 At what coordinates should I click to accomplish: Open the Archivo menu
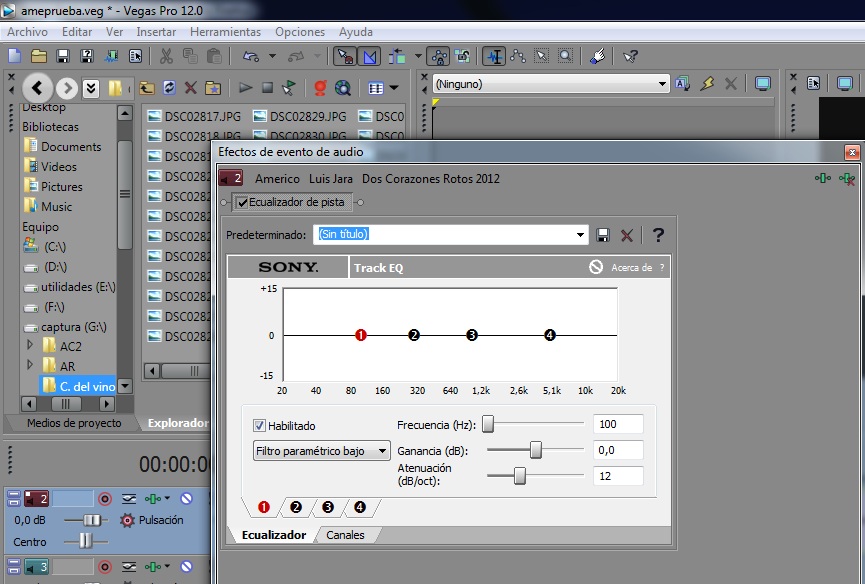pos(28,32)
